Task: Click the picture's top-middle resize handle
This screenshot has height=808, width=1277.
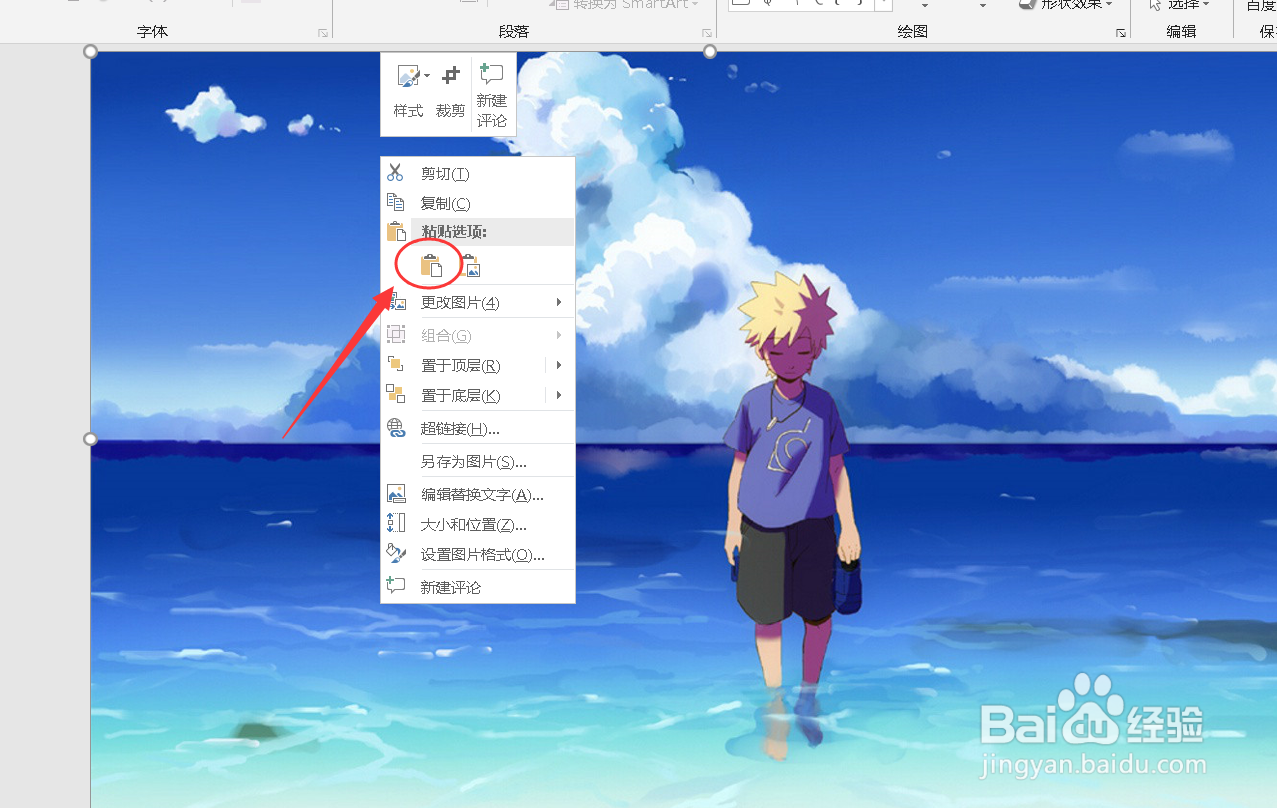Action: 710,51
